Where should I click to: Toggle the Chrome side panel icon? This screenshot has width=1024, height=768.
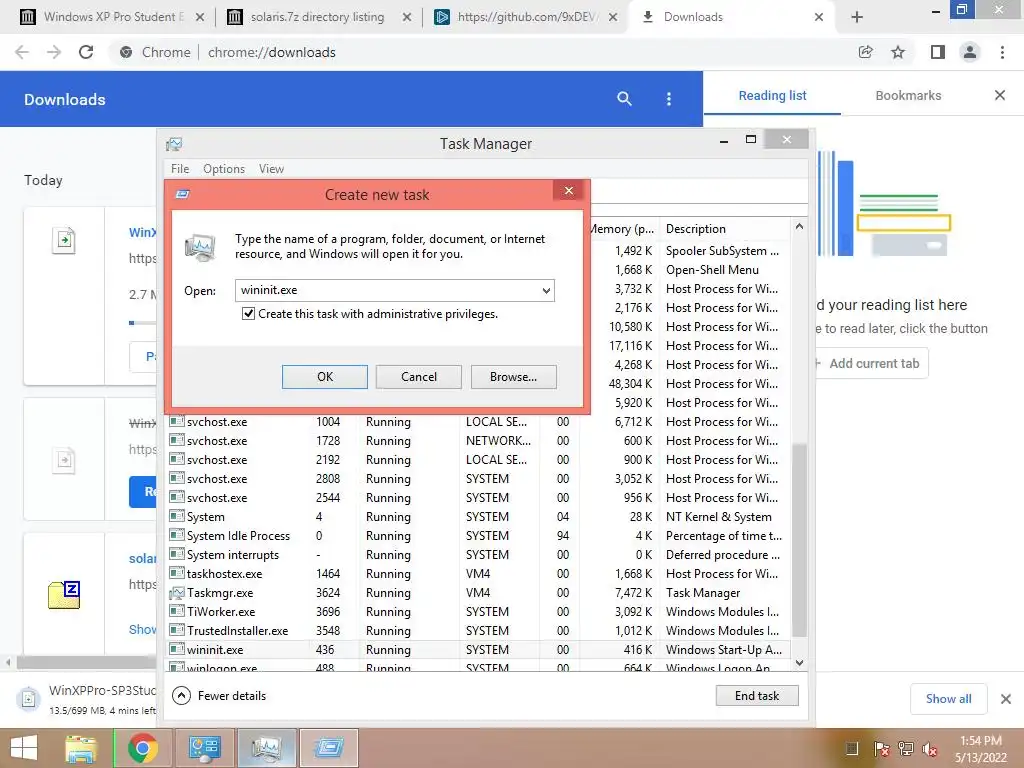click(x=938, y=52)
